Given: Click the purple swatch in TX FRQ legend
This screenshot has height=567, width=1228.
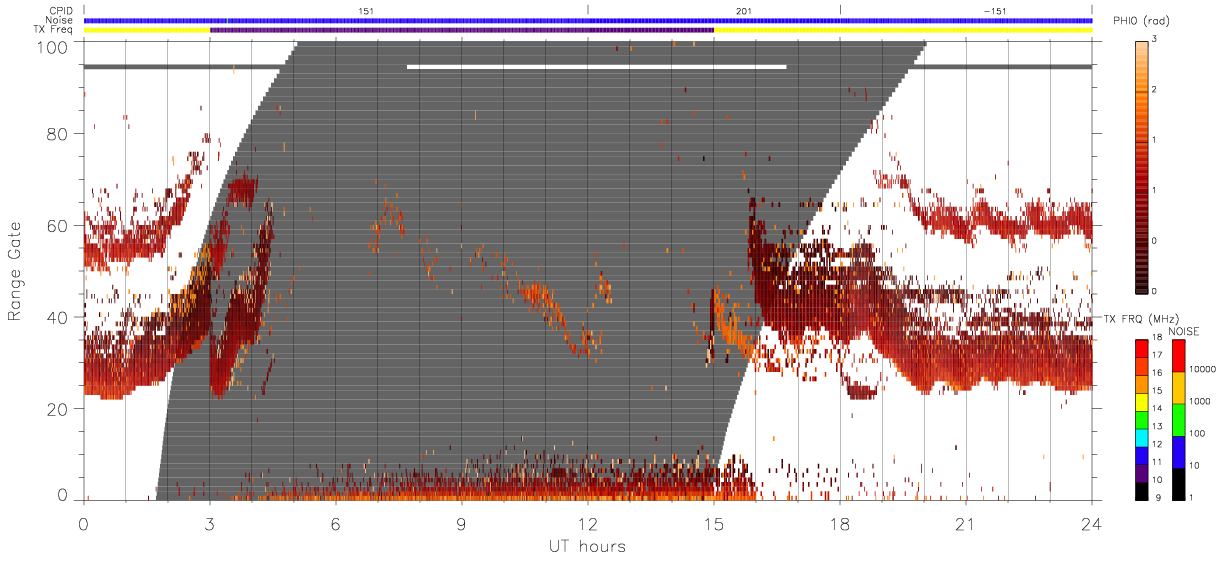Looking at the screenshot, I should [1142, 473].
